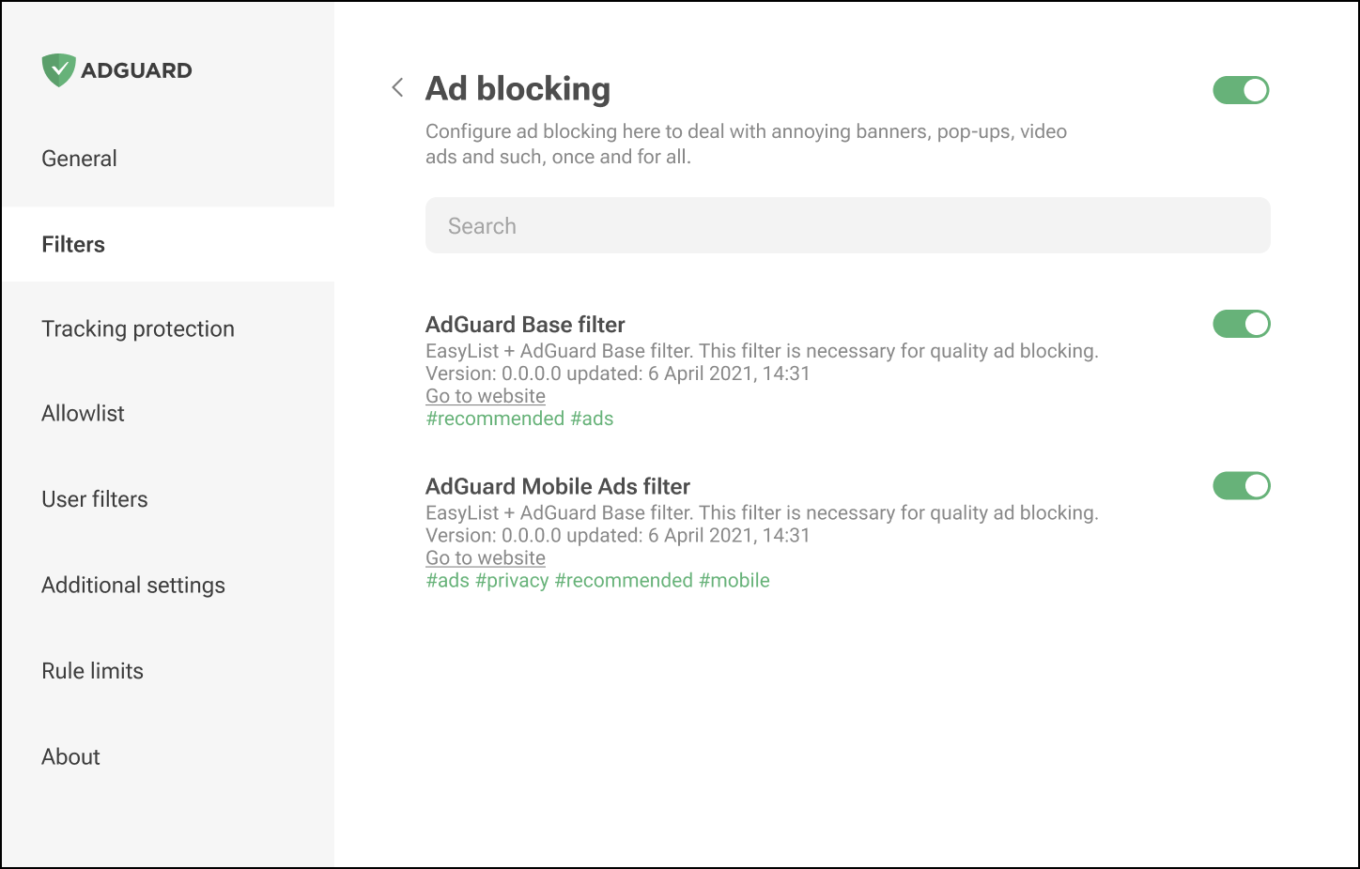Viewport: 1360px width, 869px height.
Task: Select Filters in the sidebar
Action: (73, 244)
